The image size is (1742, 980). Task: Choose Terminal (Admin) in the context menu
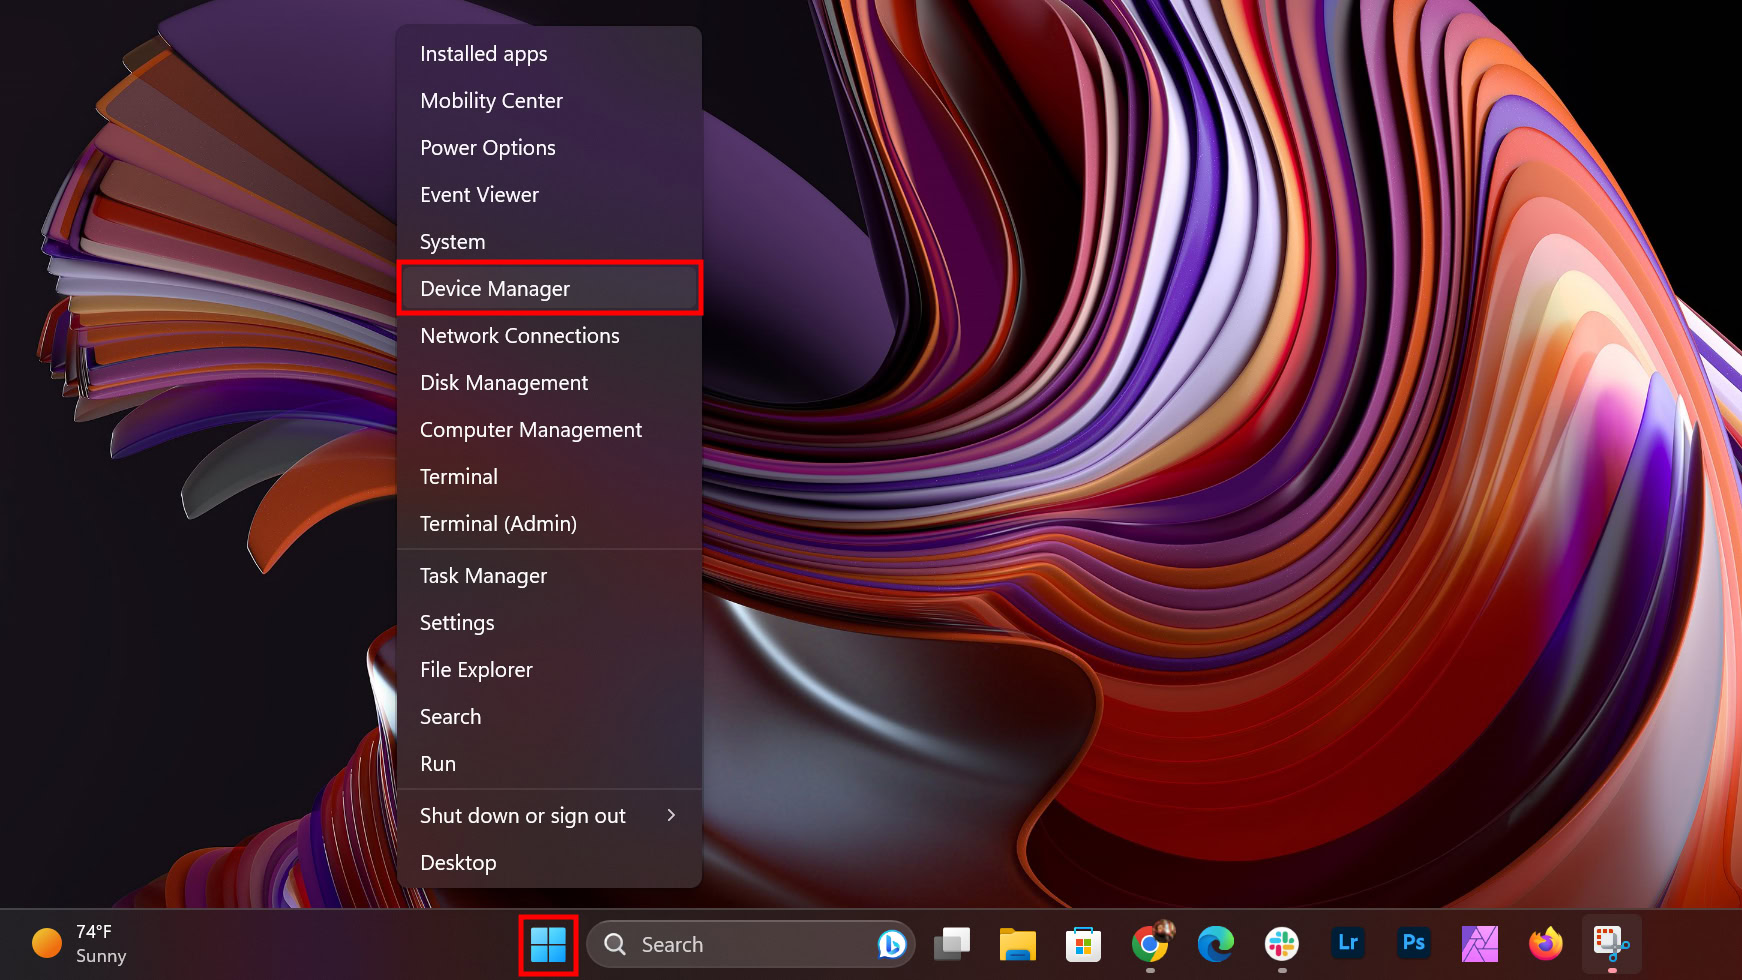[x=498, y=524]
